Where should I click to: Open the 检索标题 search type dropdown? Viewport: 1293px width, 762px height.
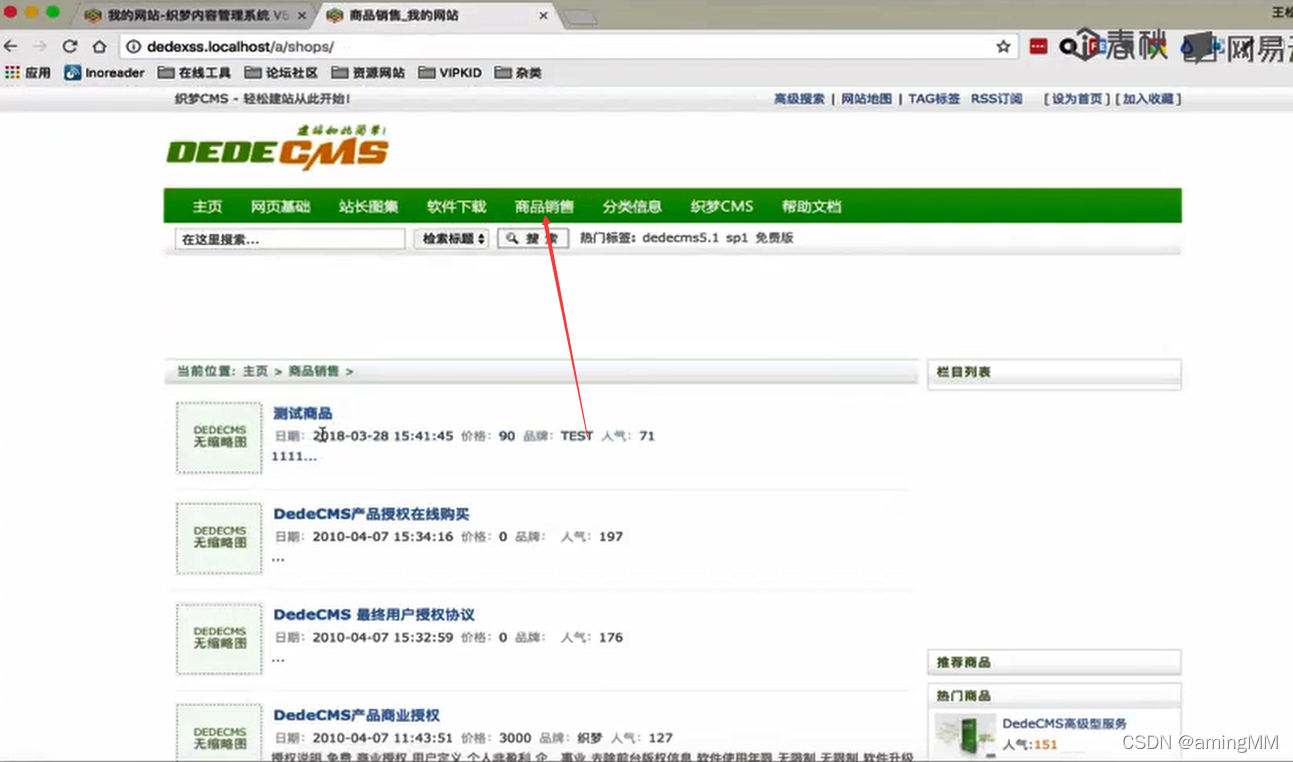click(x=450, y=238)
